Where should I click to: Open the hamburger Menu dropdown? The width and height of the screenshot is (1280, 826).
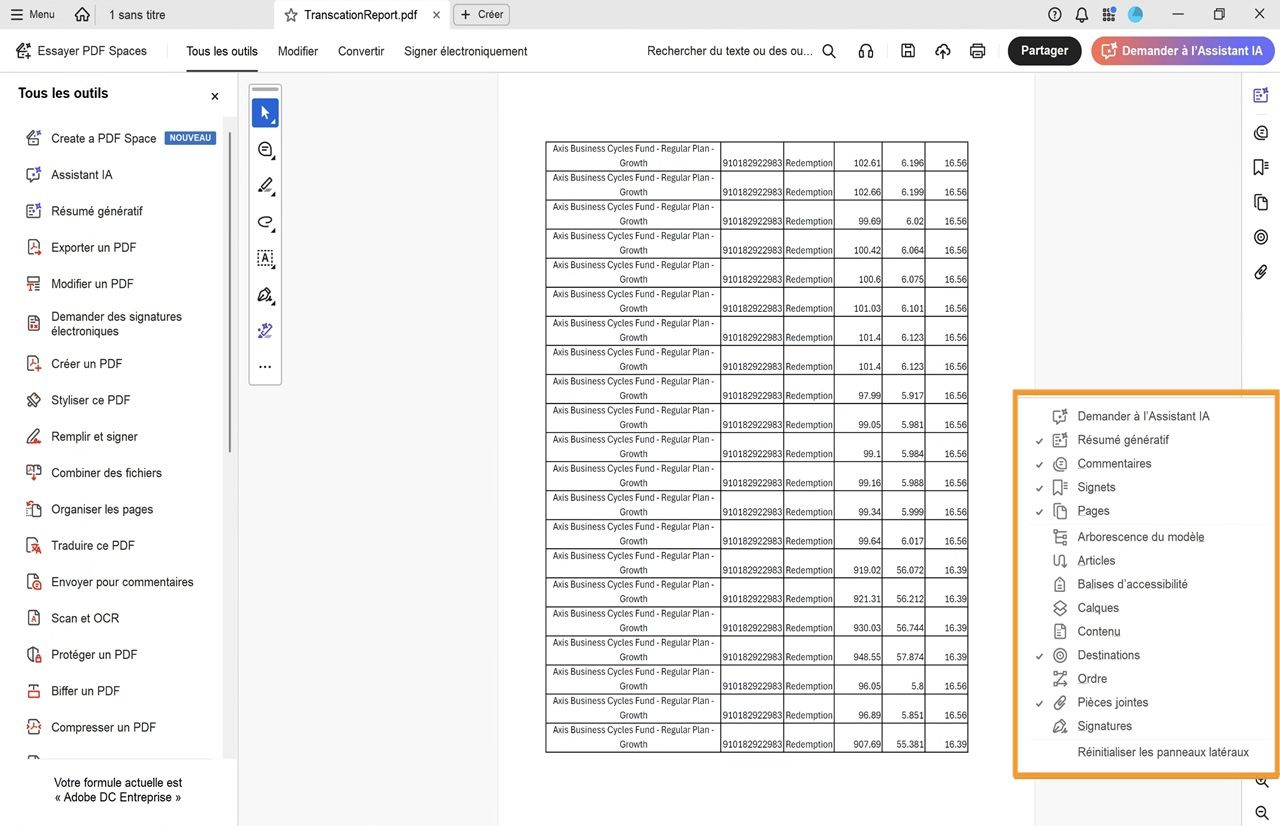(x=33, y=14)
